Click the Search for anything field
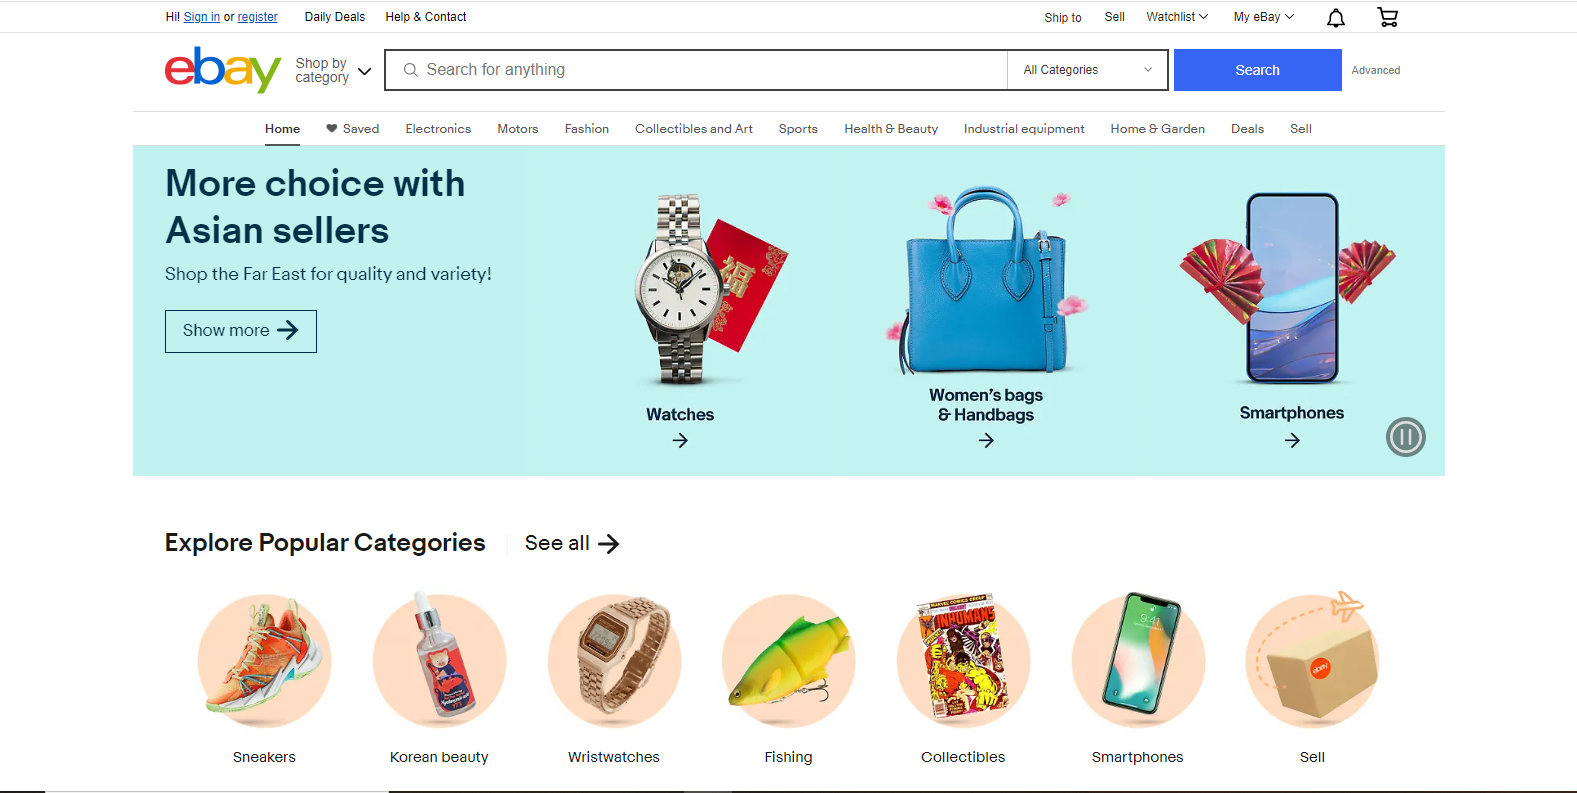Image resolution: width=1577 pixels, height=793 pixels. click(x=696, y=70)
